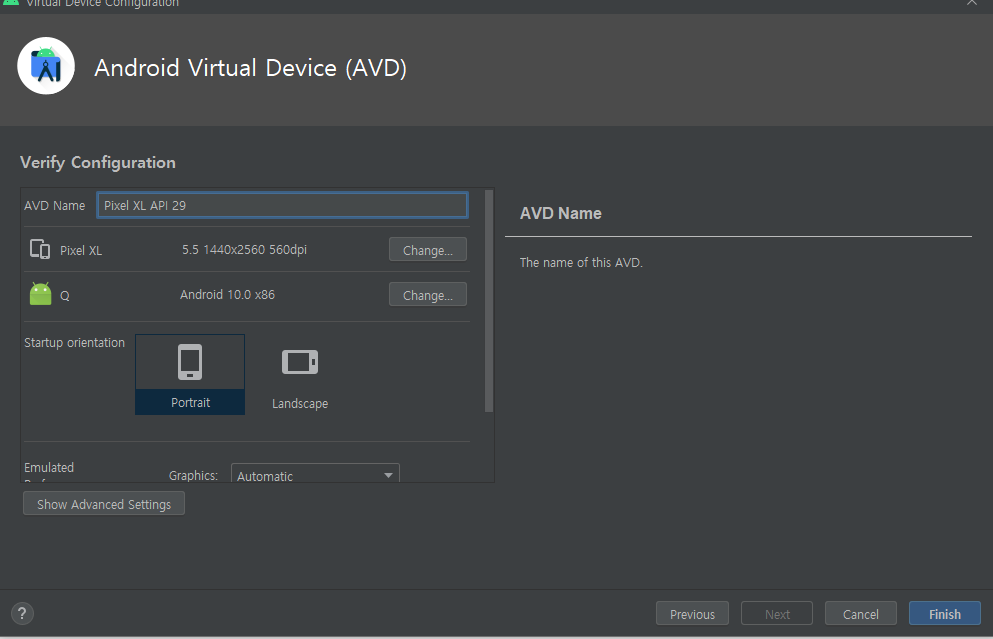Click the Startup orientation label
Image resolution: width=993 pixels, height=639 pixels.
[75, 343]
